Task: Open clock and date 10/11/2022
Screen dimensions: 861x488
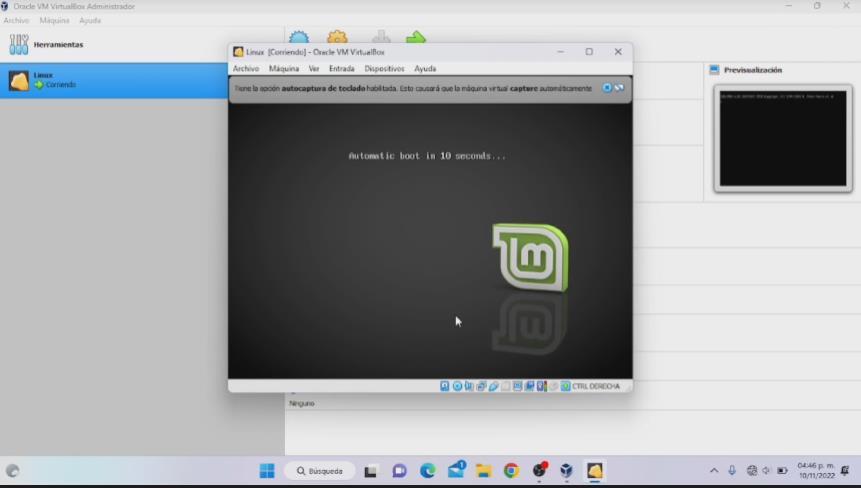Action: click(816, 470)
